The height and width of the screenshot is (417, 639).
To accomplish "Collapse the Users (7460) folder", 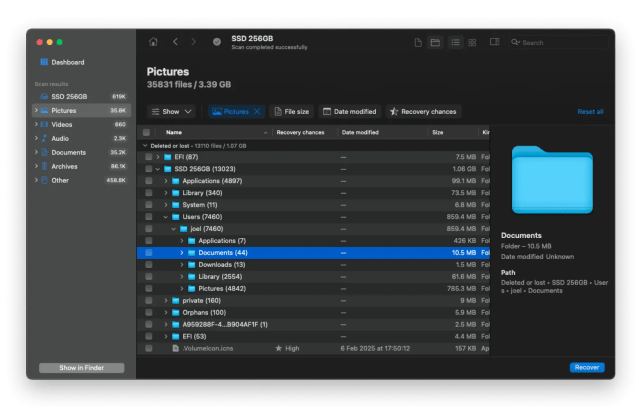I will pos(166,217).
